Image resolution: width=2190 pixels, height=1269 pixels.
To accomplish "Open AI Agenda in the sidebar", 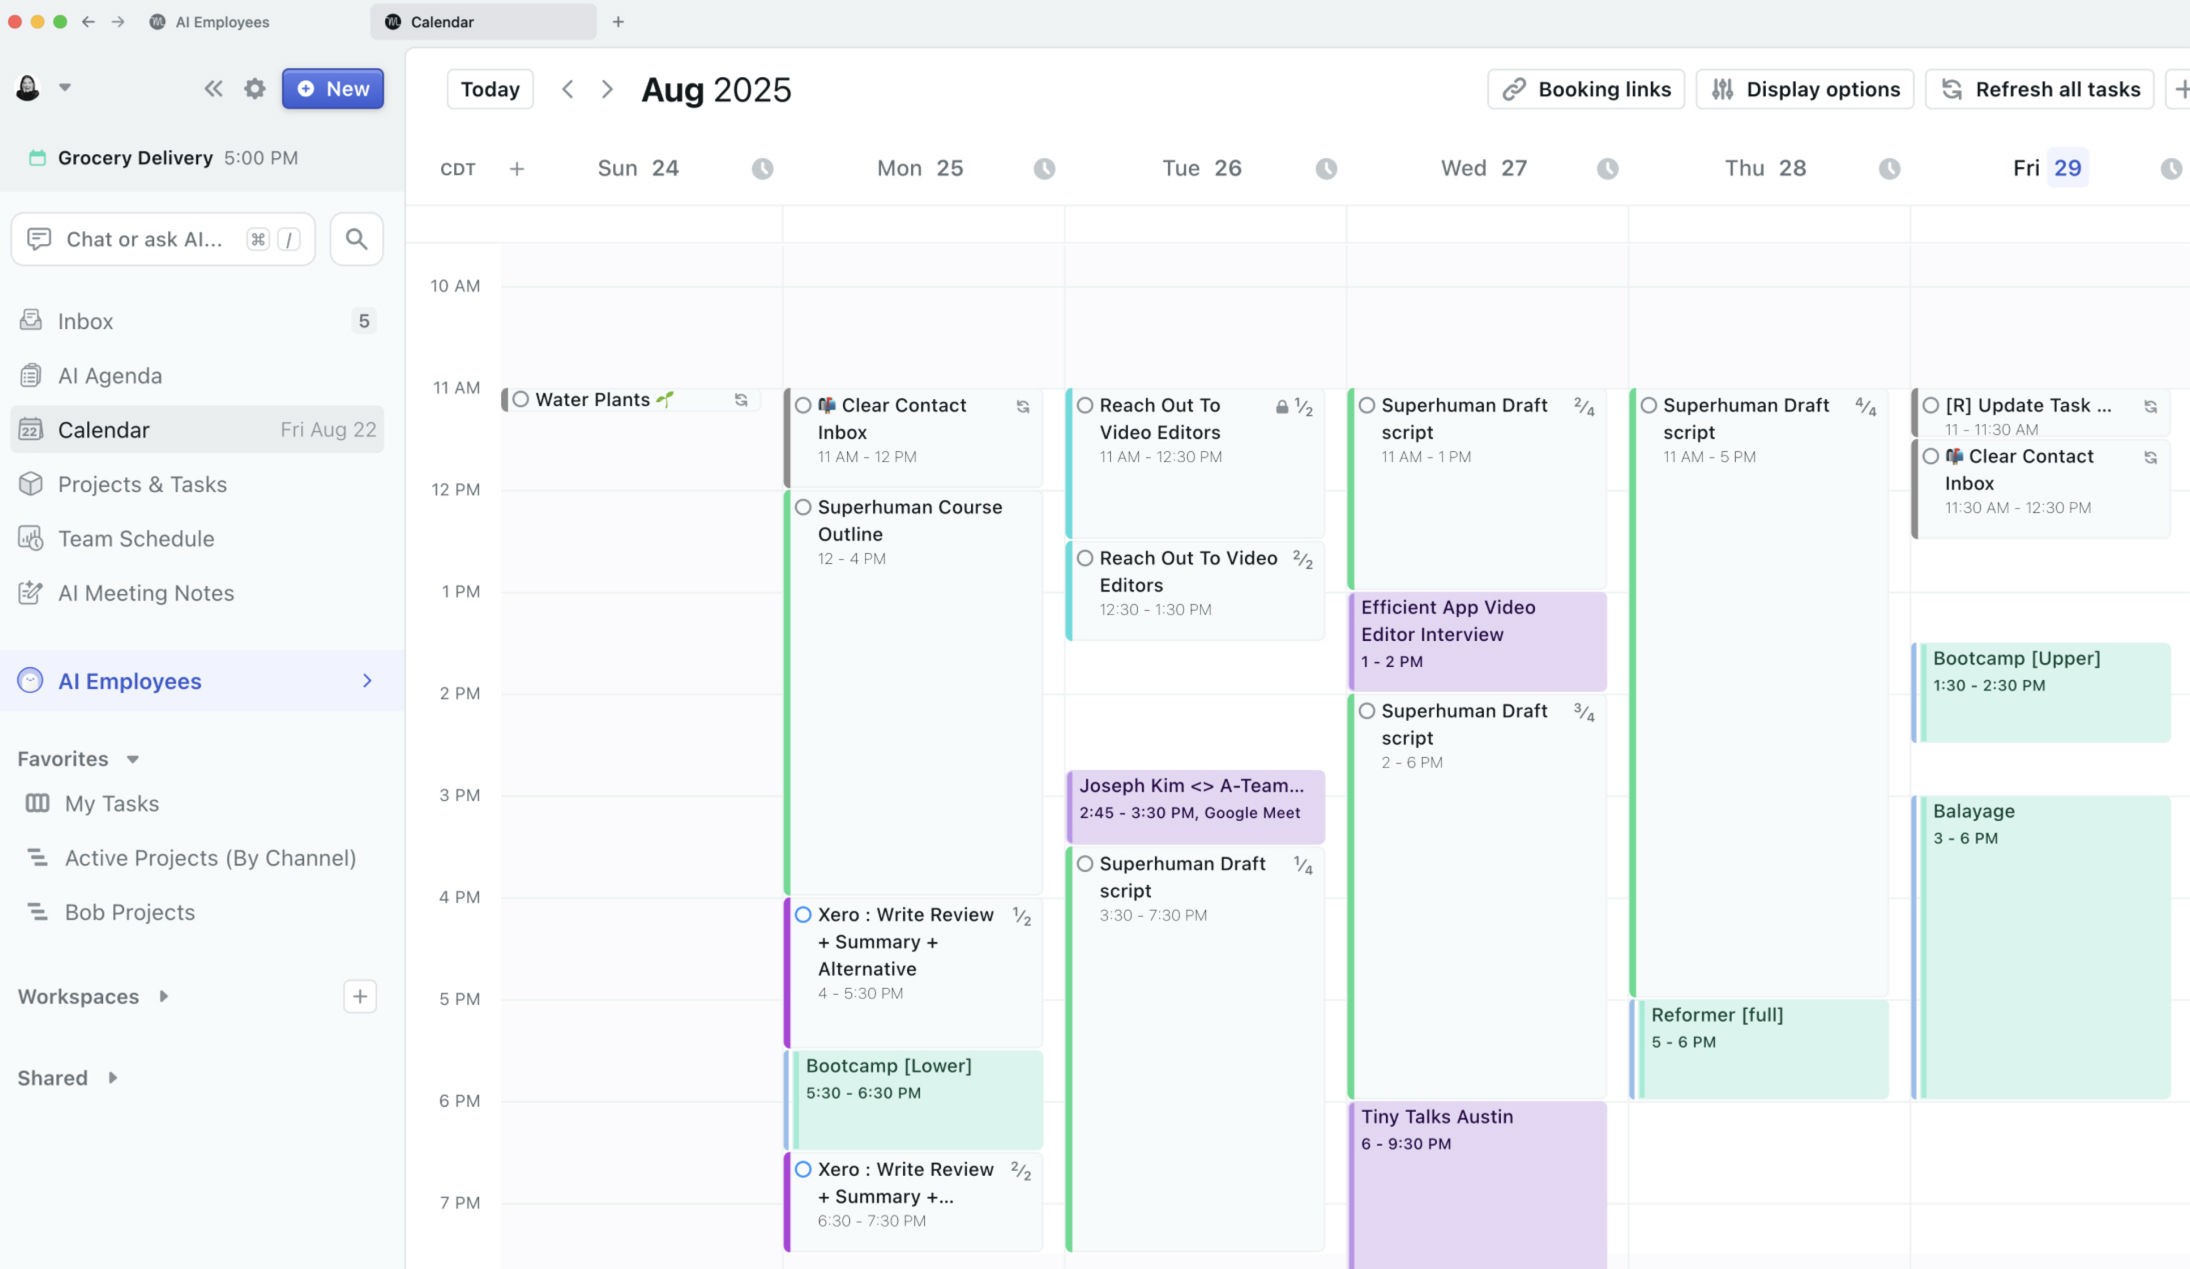I will (x=197, y=375).
